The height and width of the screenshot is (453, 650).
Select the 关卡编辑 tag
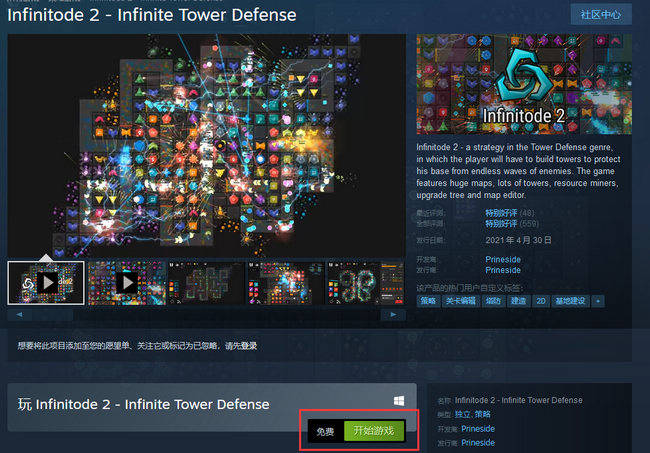461,301
